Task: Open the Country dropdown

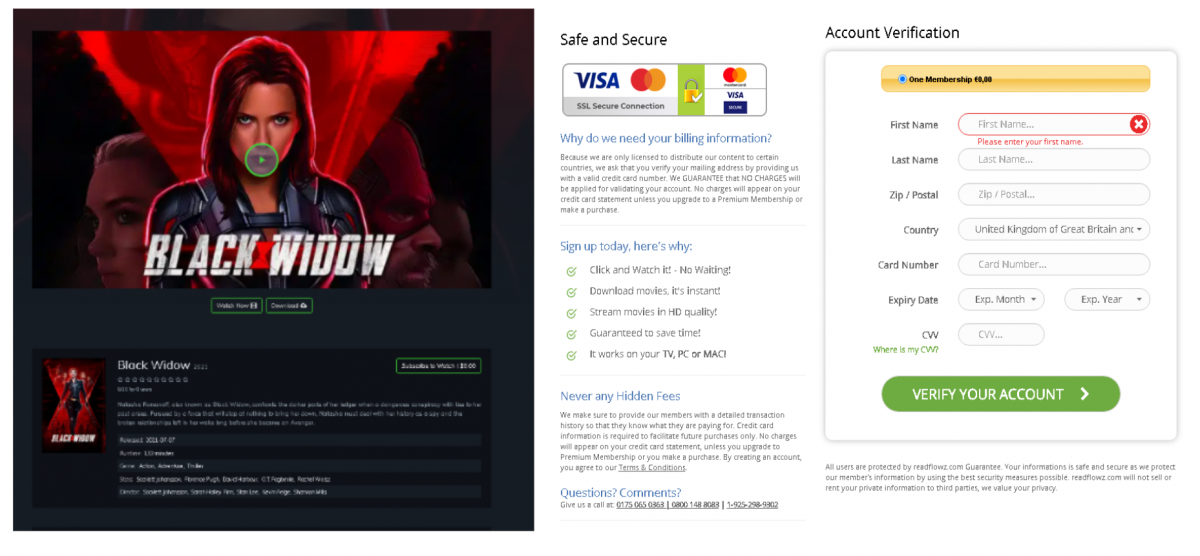Action: tap(1054, 229)
